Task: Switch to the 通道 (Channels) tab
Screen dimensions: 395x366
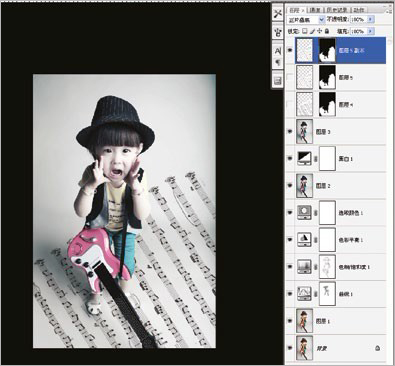Action: click(315, 10)
